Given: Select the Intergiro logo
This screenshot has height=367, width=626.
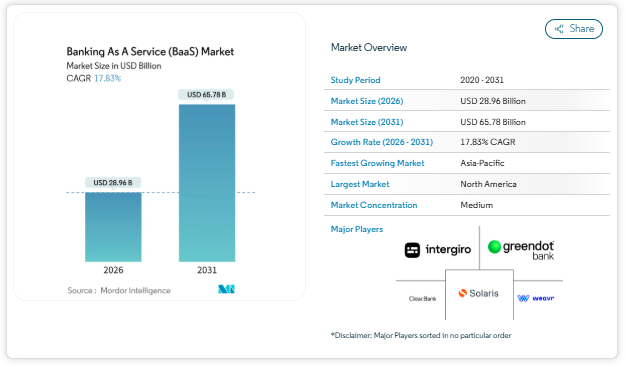Looking at the screenshot, I should 438,250.
